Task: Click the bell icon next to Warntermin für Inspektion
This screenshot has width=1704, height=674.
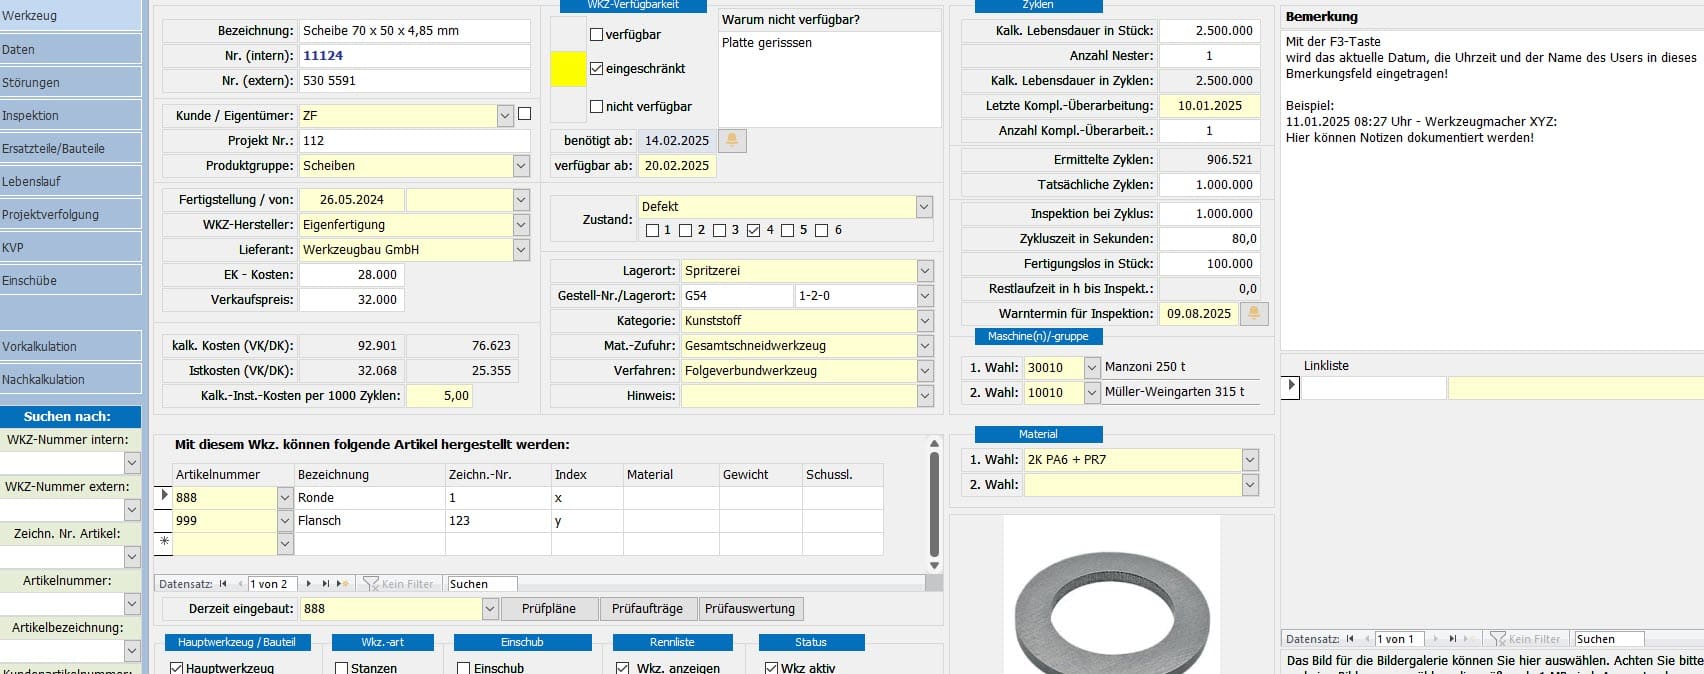Action: (1254, 314)
